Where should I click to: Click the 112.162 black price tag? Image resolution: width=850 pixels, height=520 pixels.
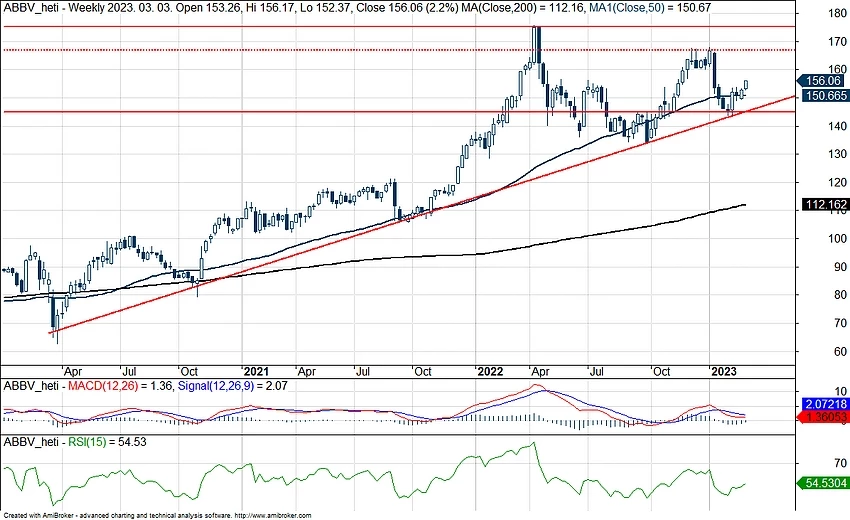click(x=824, y=204)
